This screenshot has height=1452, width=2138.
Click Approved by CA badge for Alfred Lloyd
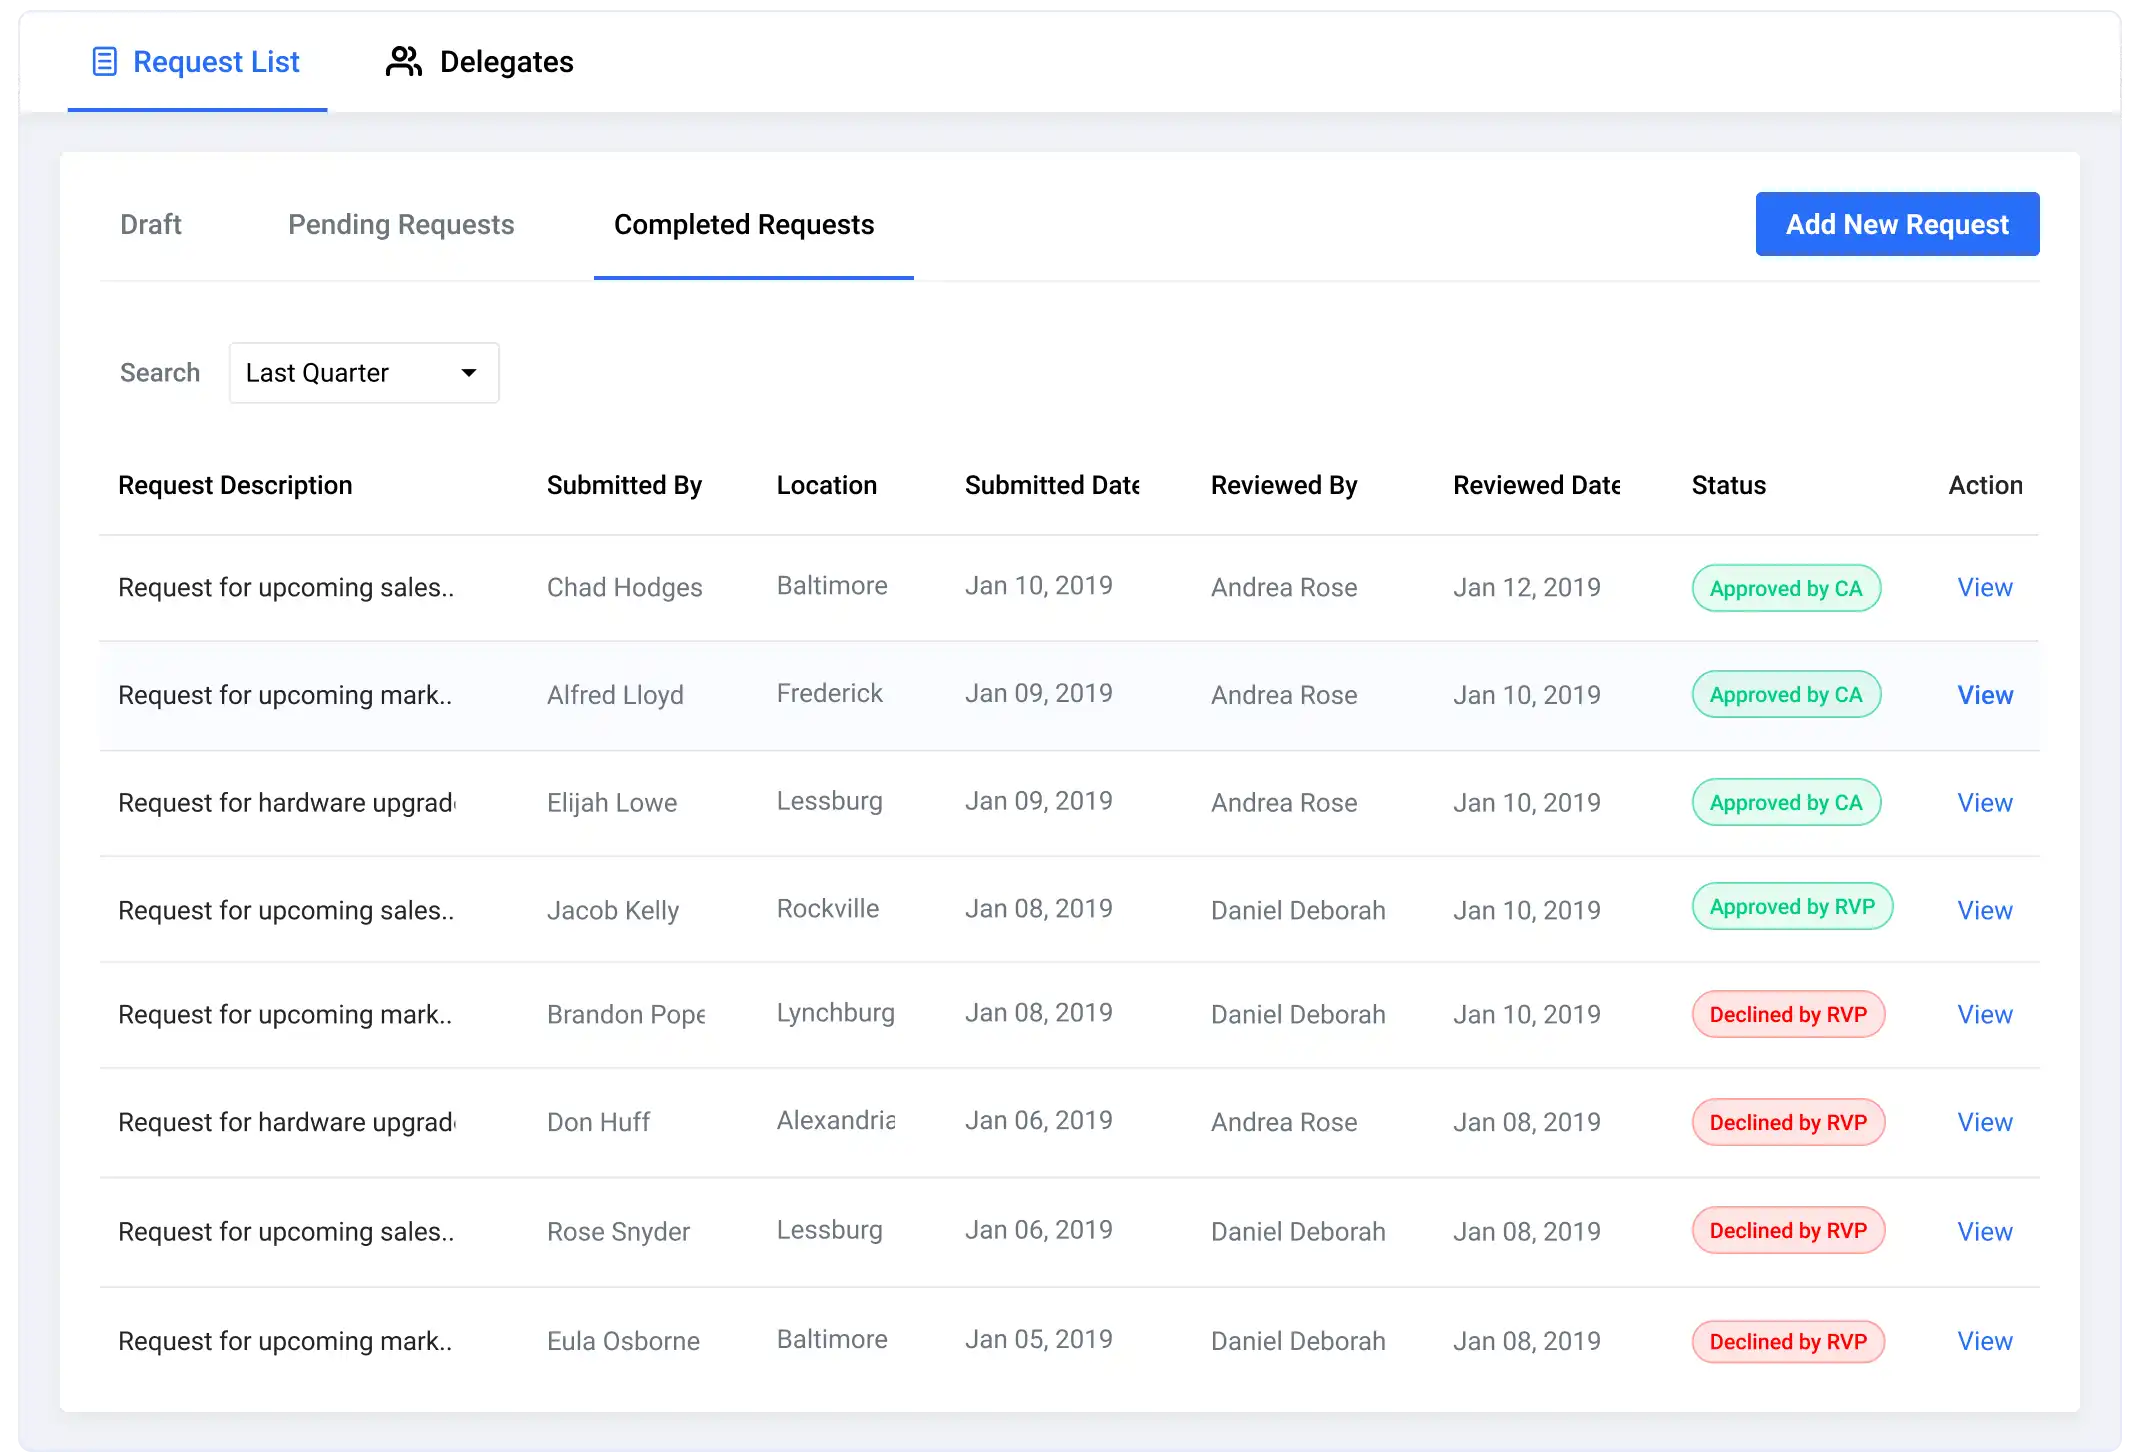[x=1786, y=694]
